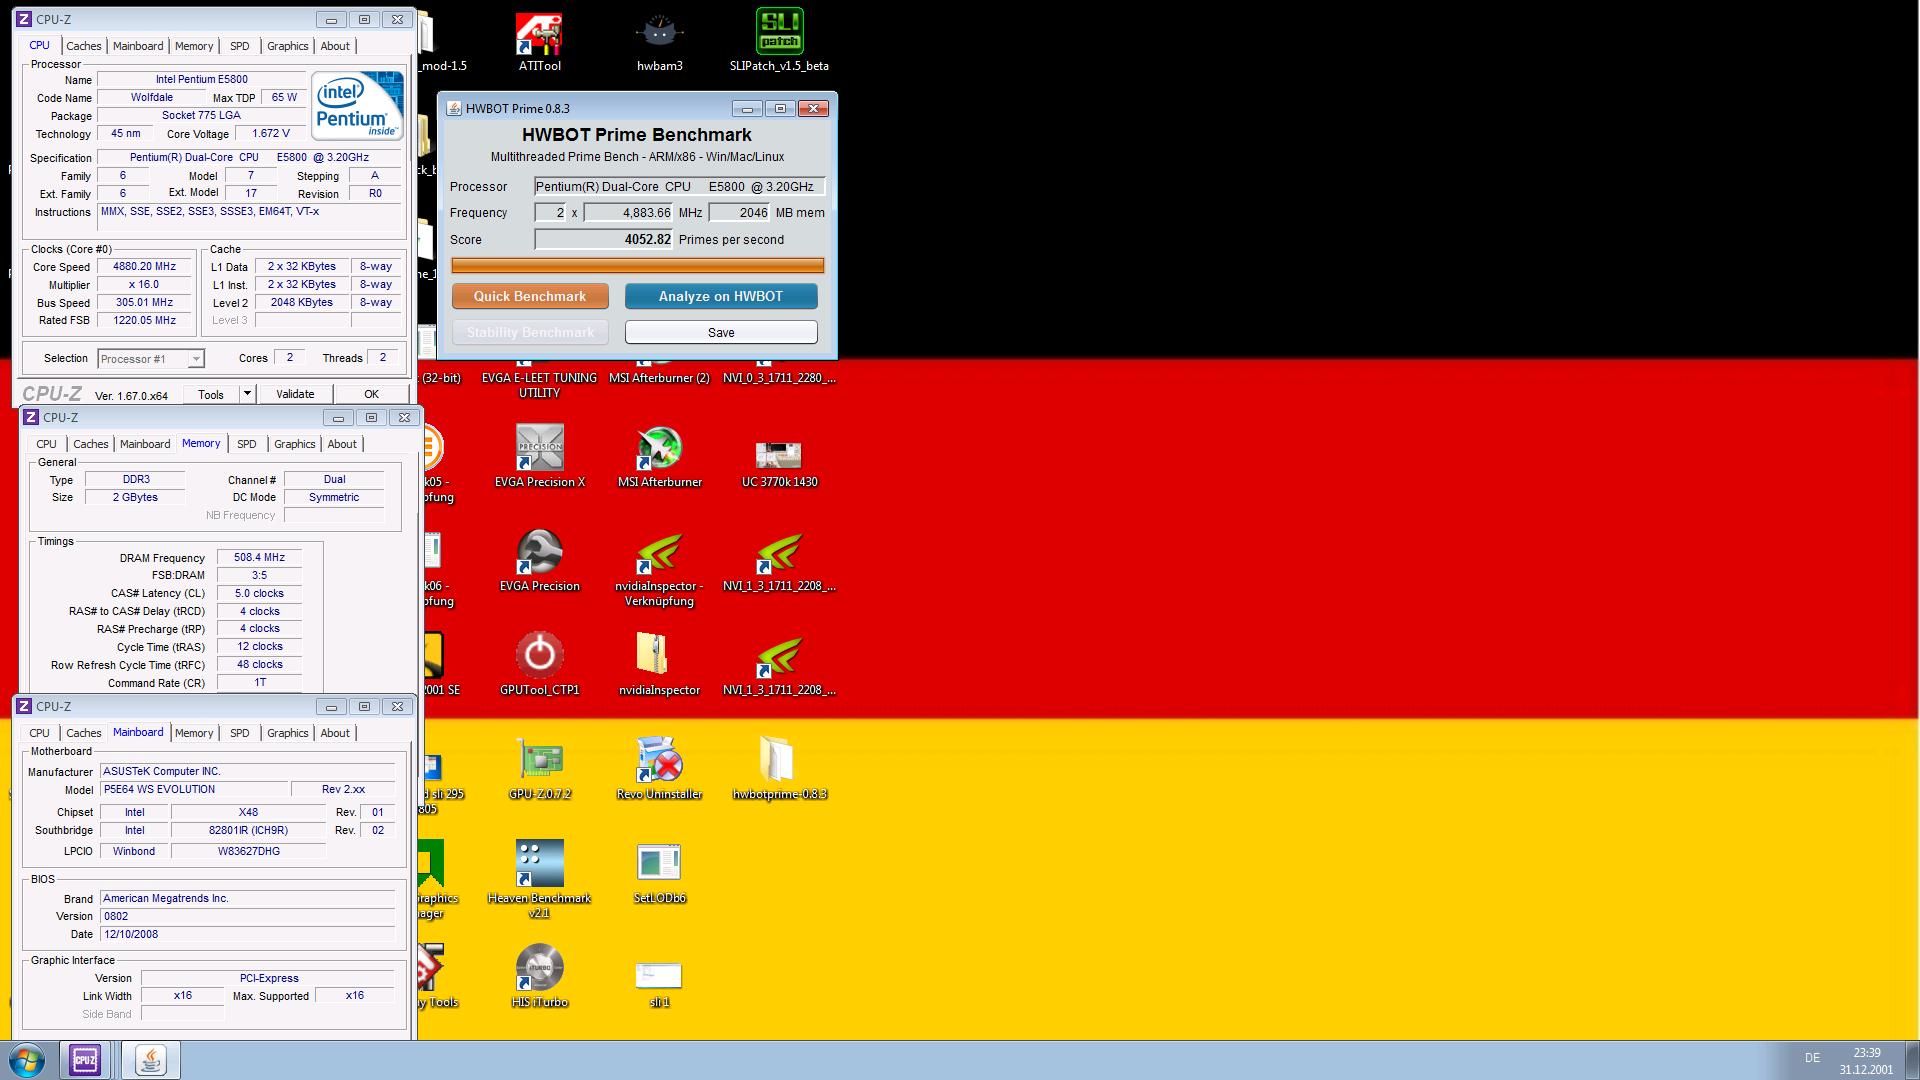
Task: Open the ATITool desktop shortcut
Action: click(x=539, y=42)
